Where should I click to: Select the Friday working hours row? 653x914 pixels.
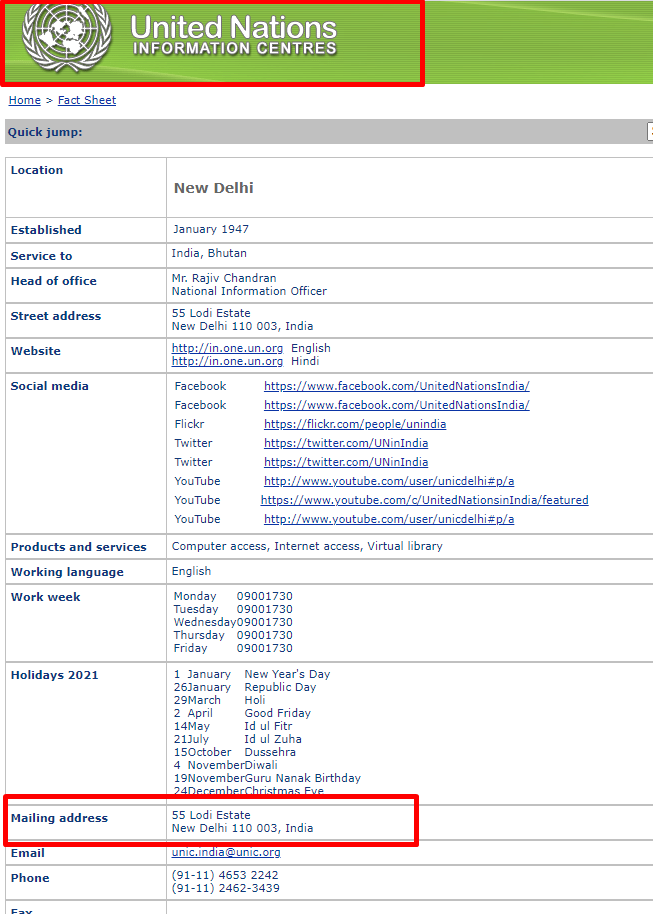pos(233,648)
